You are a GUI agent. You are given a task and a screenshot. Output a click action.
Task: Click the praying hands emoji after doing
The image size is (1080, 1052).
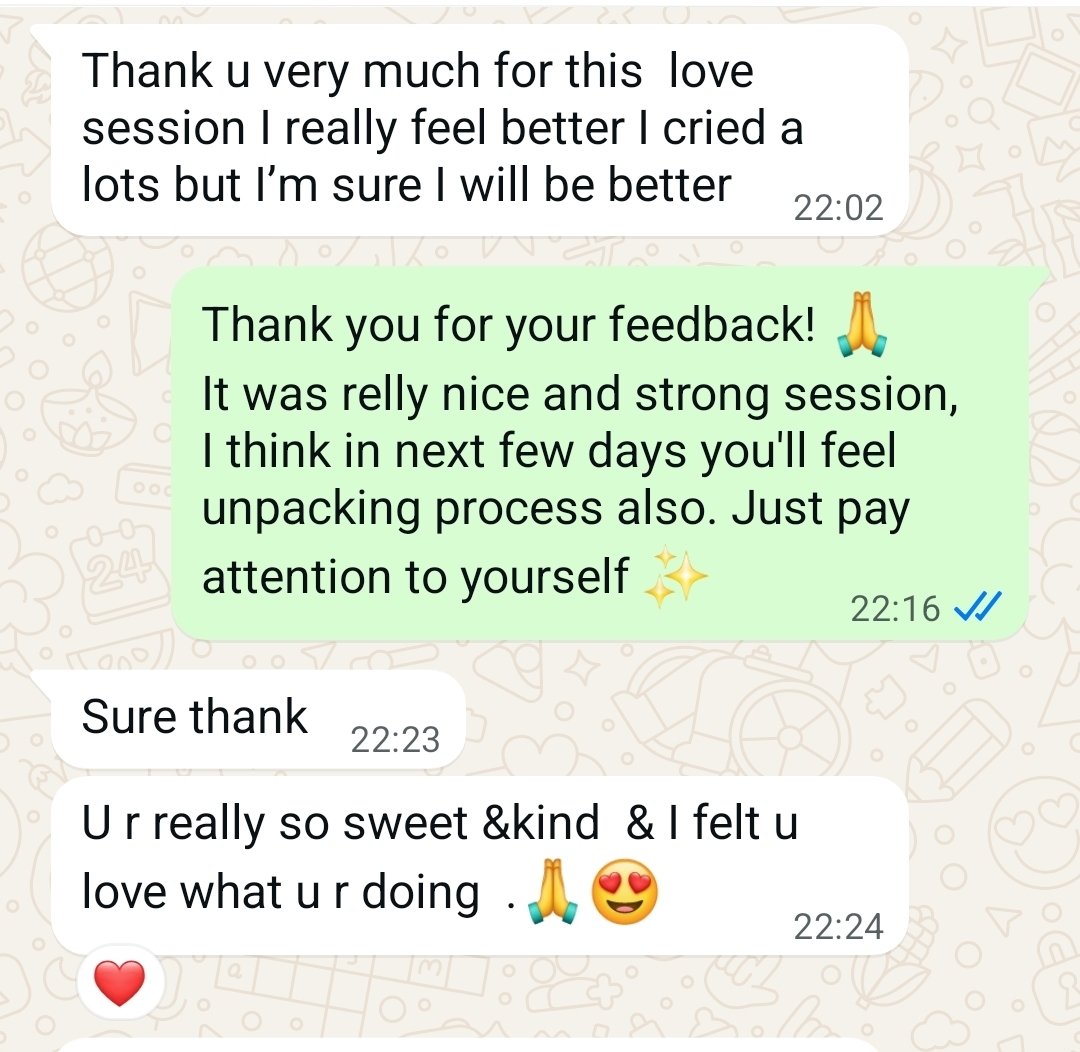pyautogui.click(x=552, y=891)
